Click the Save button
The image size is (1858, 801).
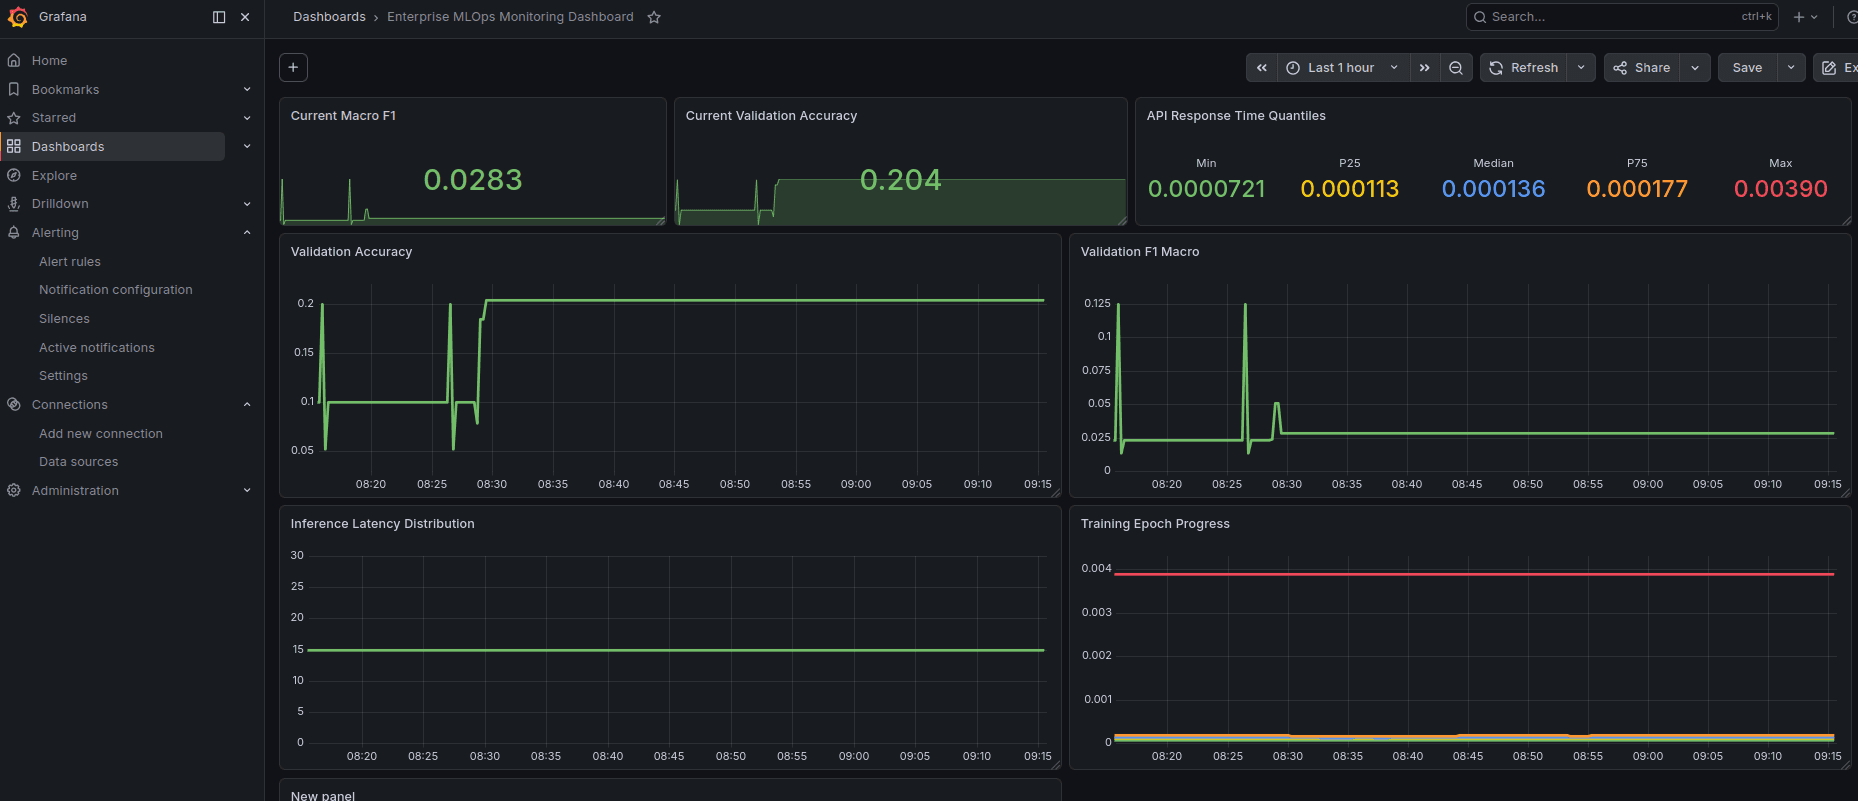1747,68
